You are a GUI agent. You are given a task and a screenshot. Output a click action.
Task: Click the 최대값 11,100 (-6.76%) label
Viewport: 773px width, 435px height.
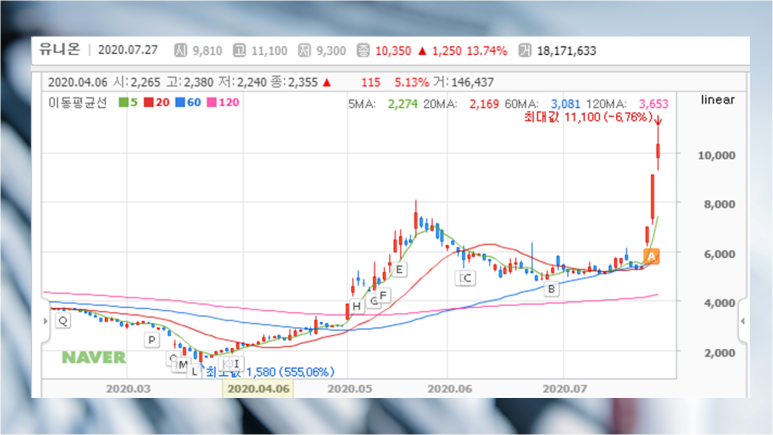pyautogui.click(x=588, y=117)
